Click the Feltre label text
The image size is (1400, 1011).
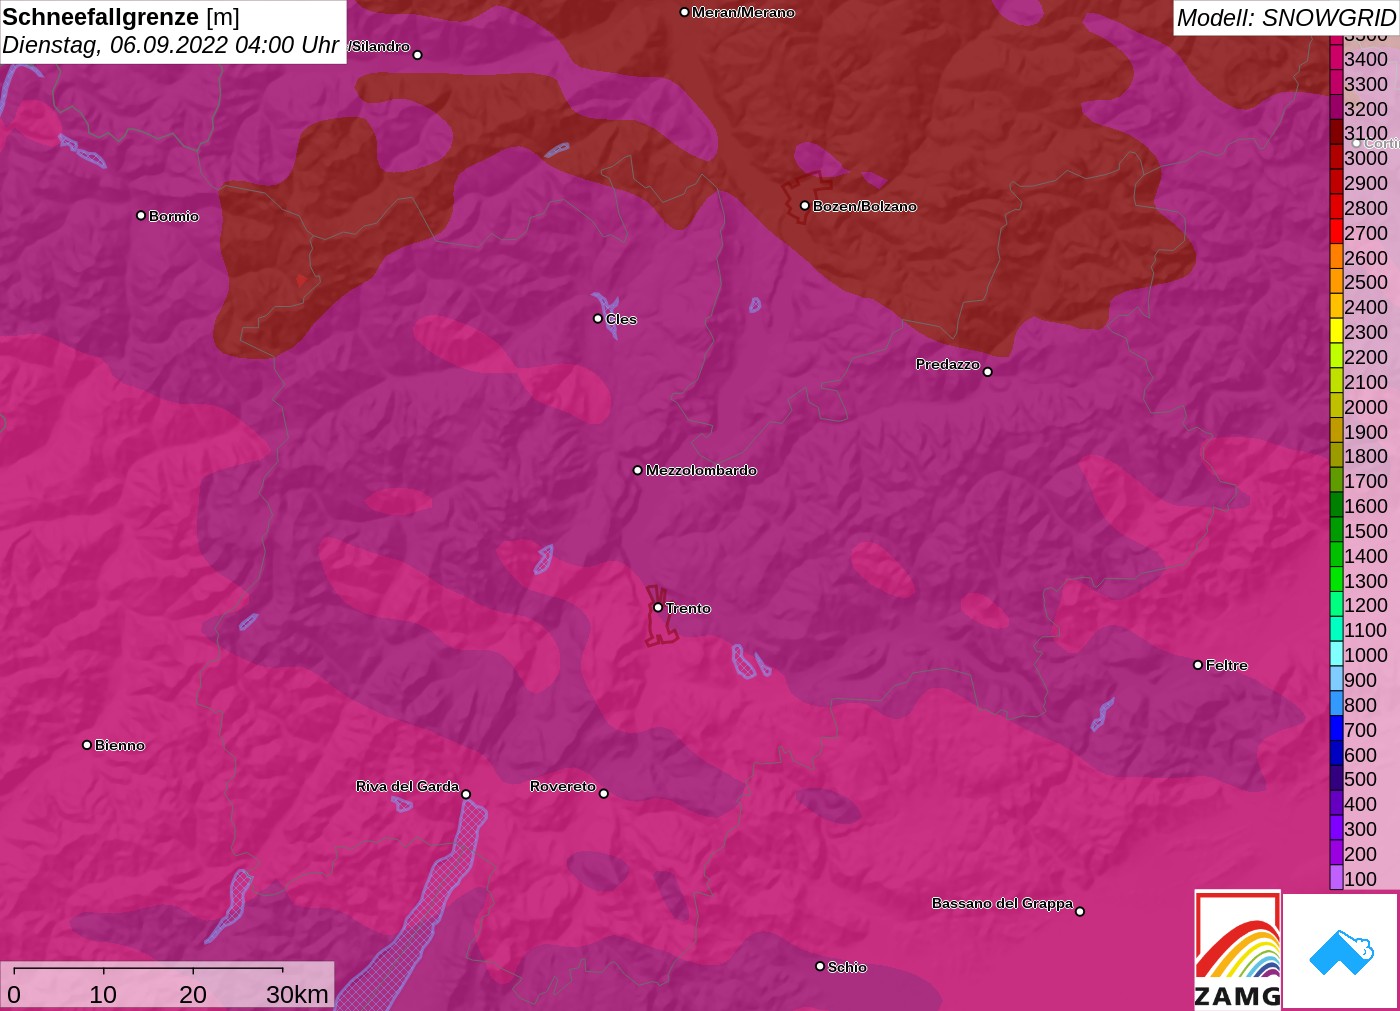click(1227, 665)
